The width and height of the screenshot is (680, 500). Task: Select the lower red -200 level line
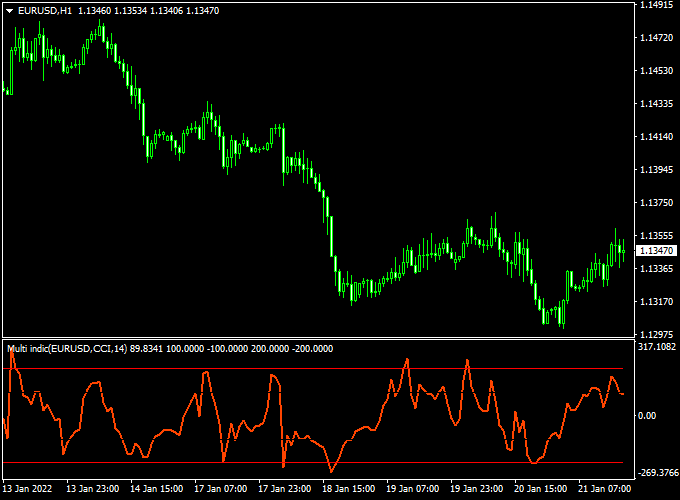pos(313,463)
